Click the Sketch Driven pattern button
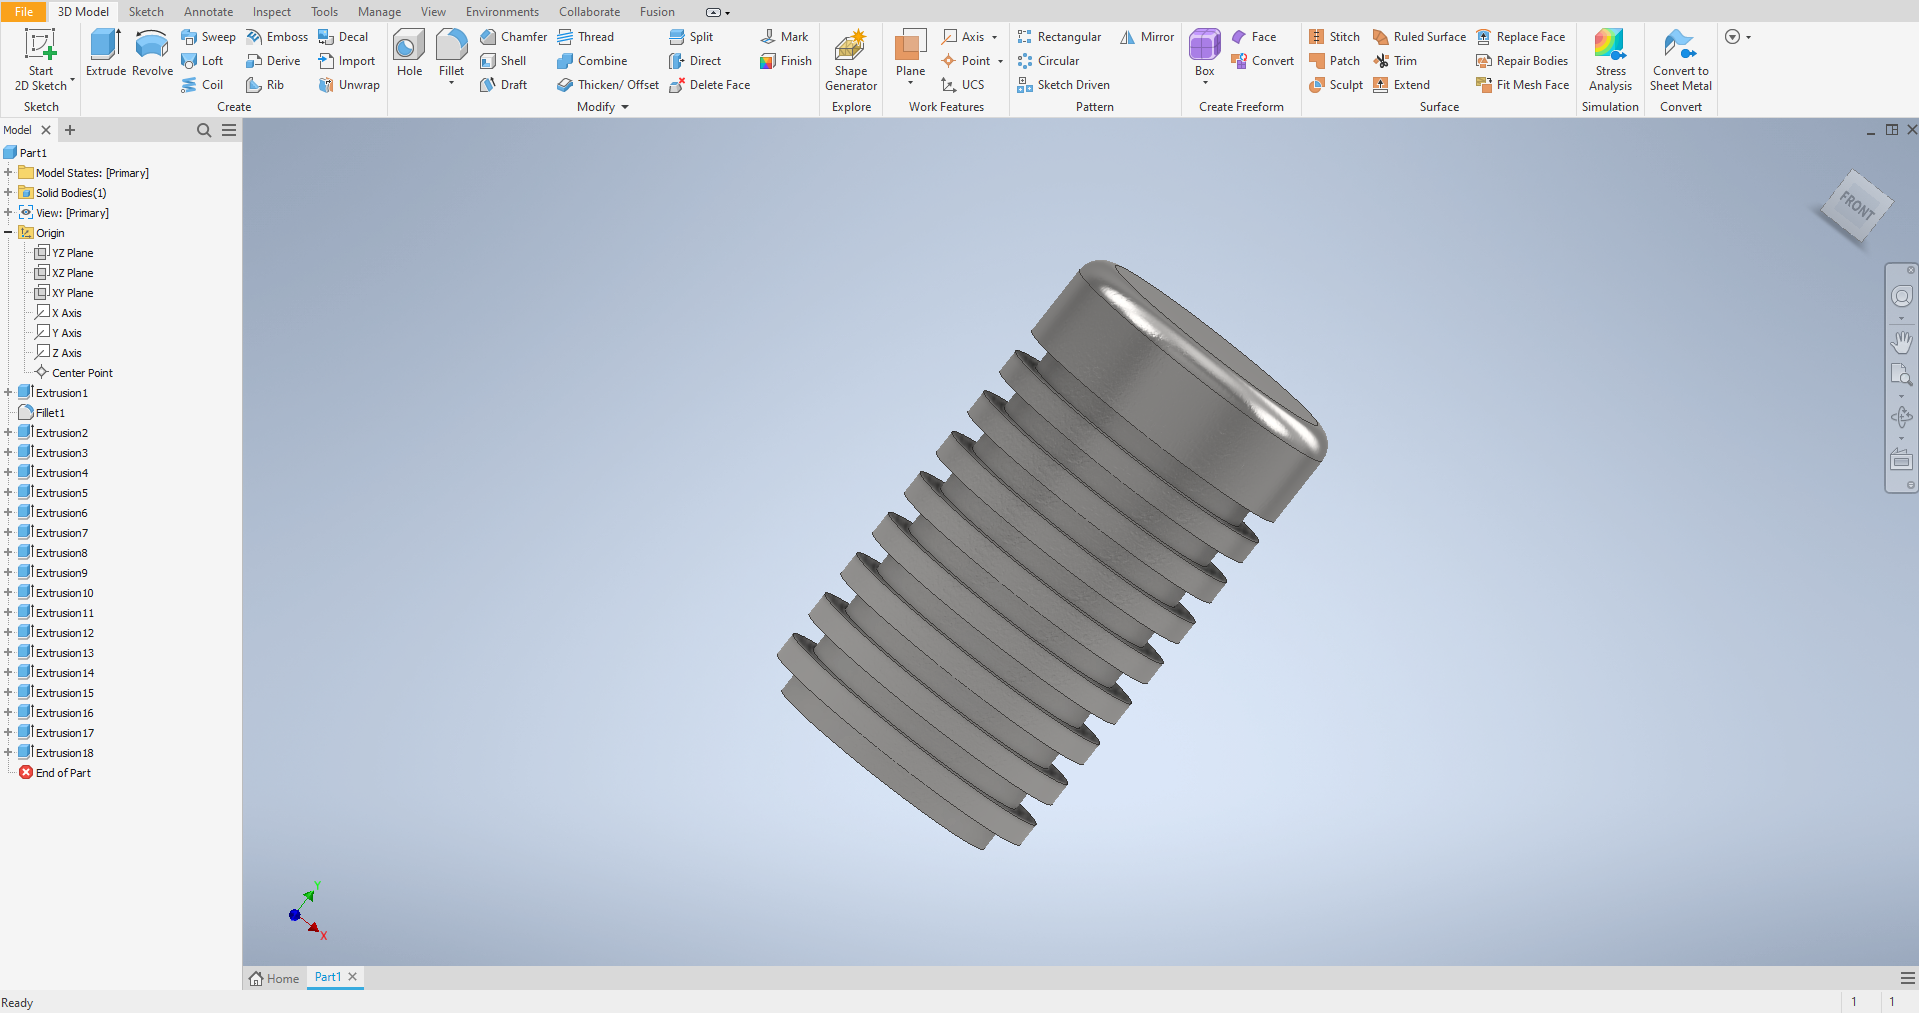Viewport: 1919px width, 1013px height. 1063,85
